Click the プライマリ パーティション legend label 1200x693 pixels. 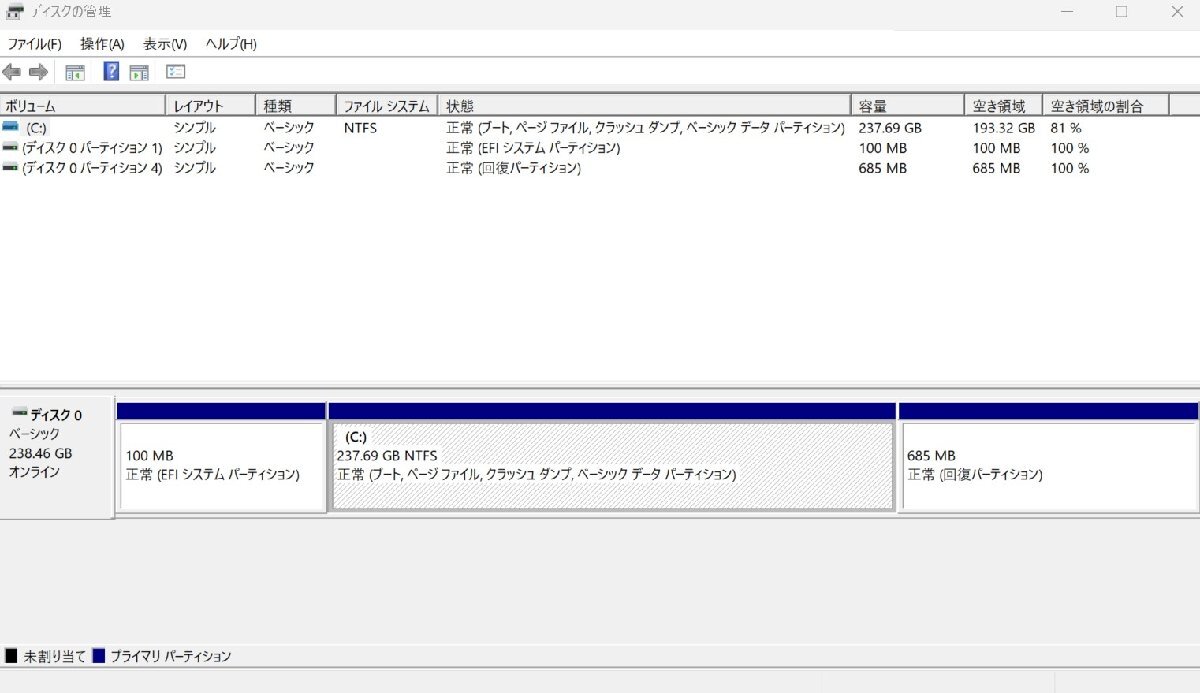point(170,656)
